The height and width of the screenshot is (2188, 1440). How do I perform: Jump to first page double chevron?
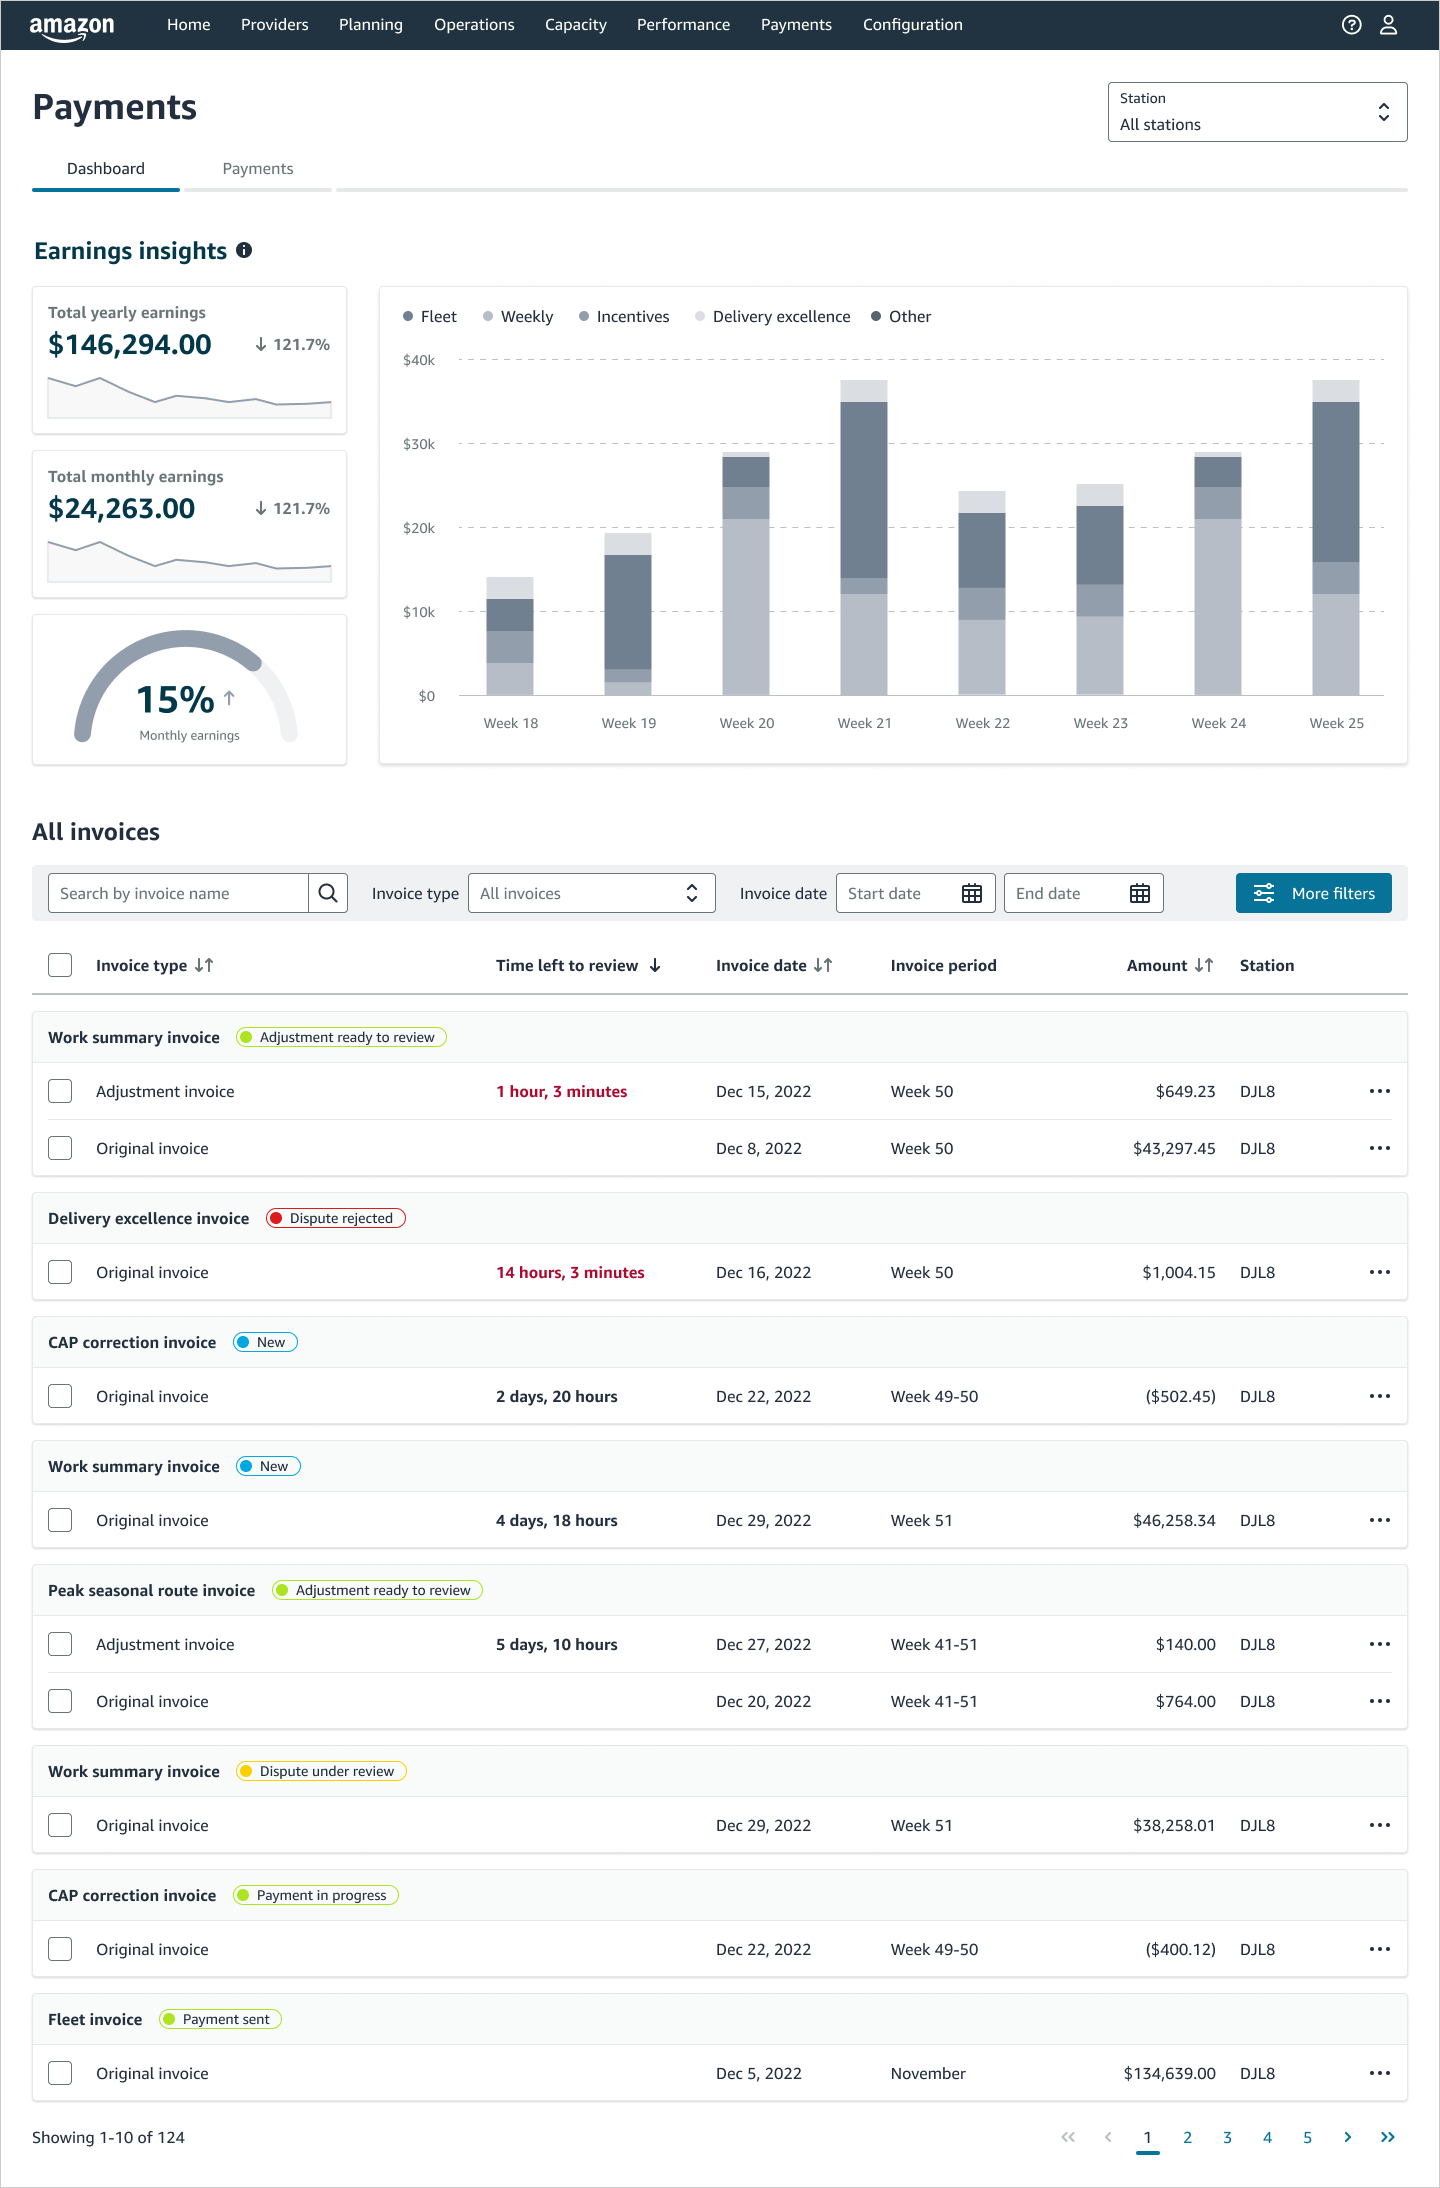tap(1068, 2137)
